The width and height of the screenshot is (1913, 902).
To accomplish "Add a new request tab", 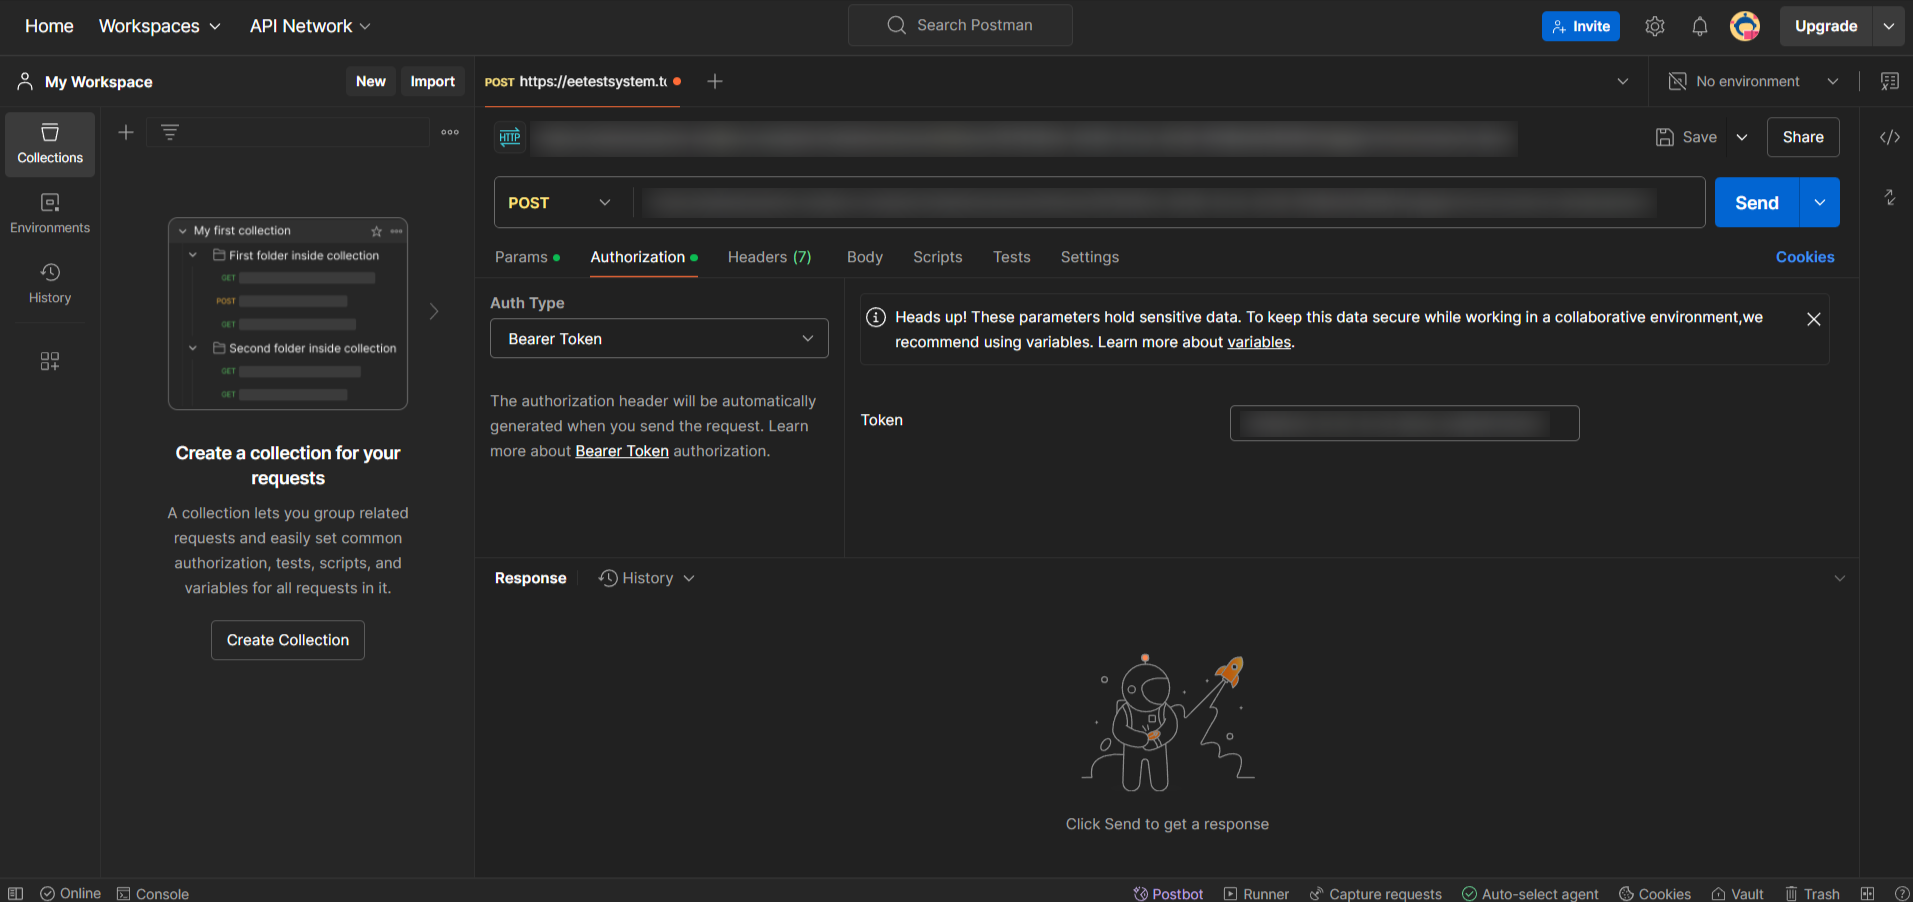I will tap(715, 82).
